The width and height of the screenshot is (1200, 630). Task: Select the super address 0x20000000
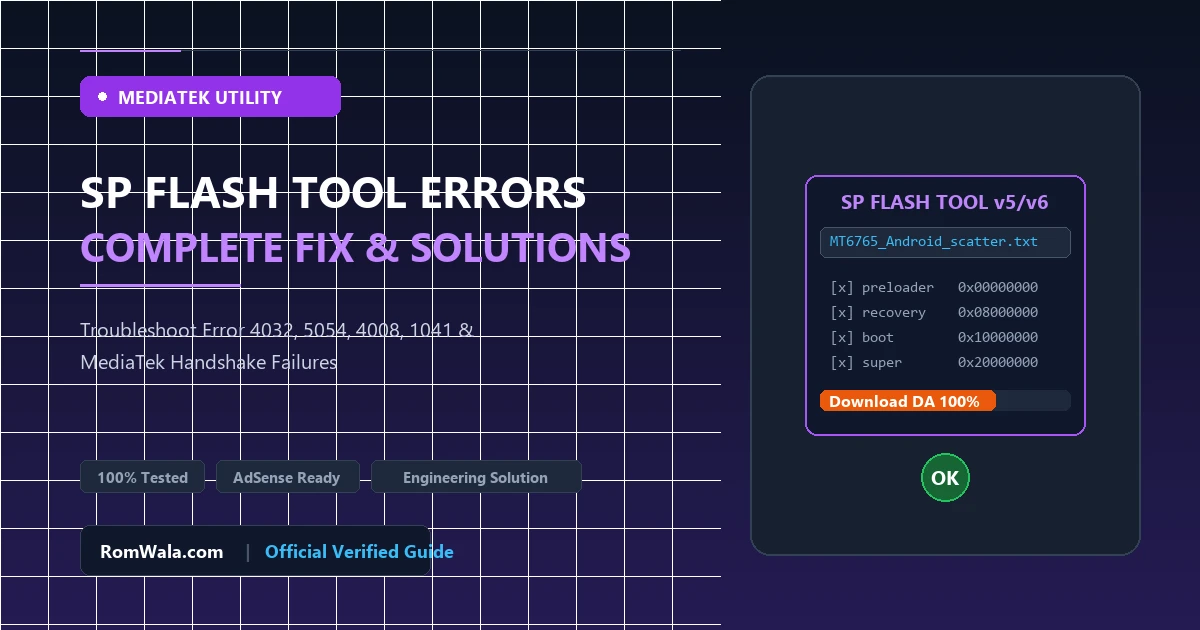(998, 362)
